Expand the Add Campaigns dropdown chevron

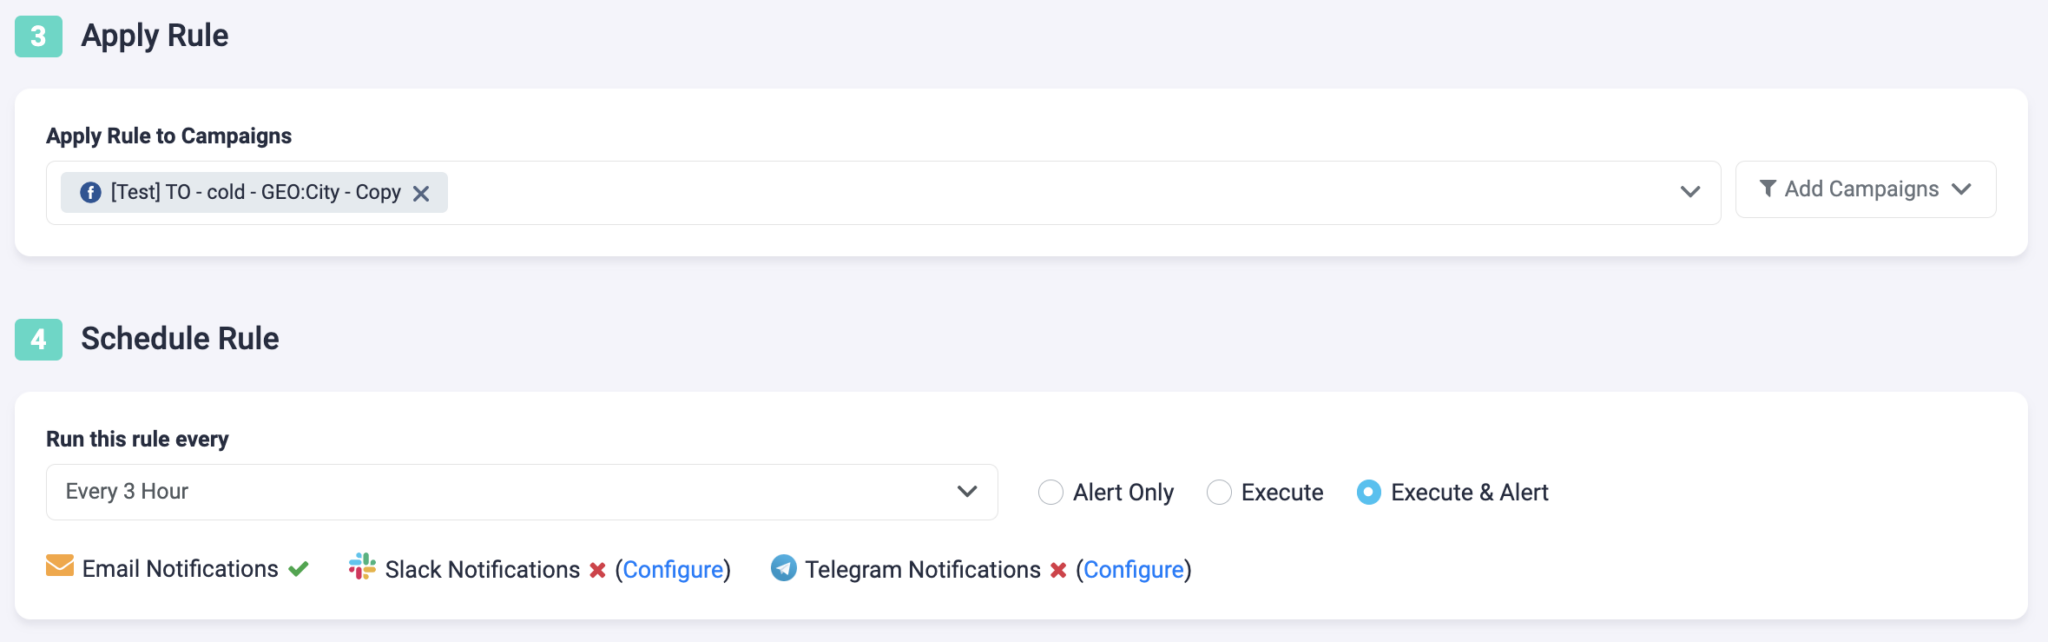click(x=1962, y=188)
